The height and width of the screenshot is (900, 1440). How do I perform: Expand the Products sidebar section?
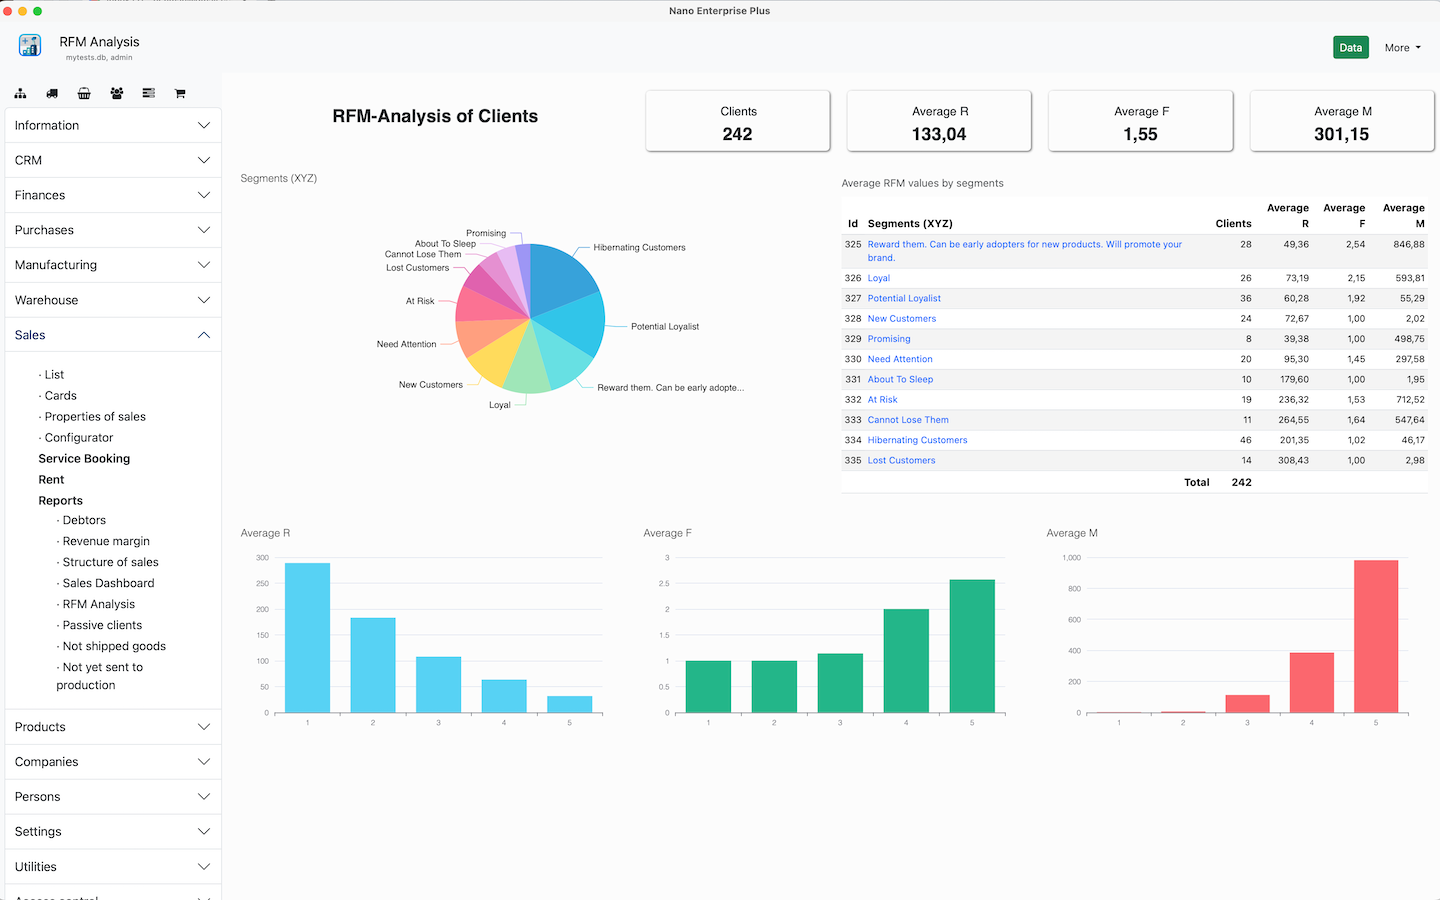[113, 727]
